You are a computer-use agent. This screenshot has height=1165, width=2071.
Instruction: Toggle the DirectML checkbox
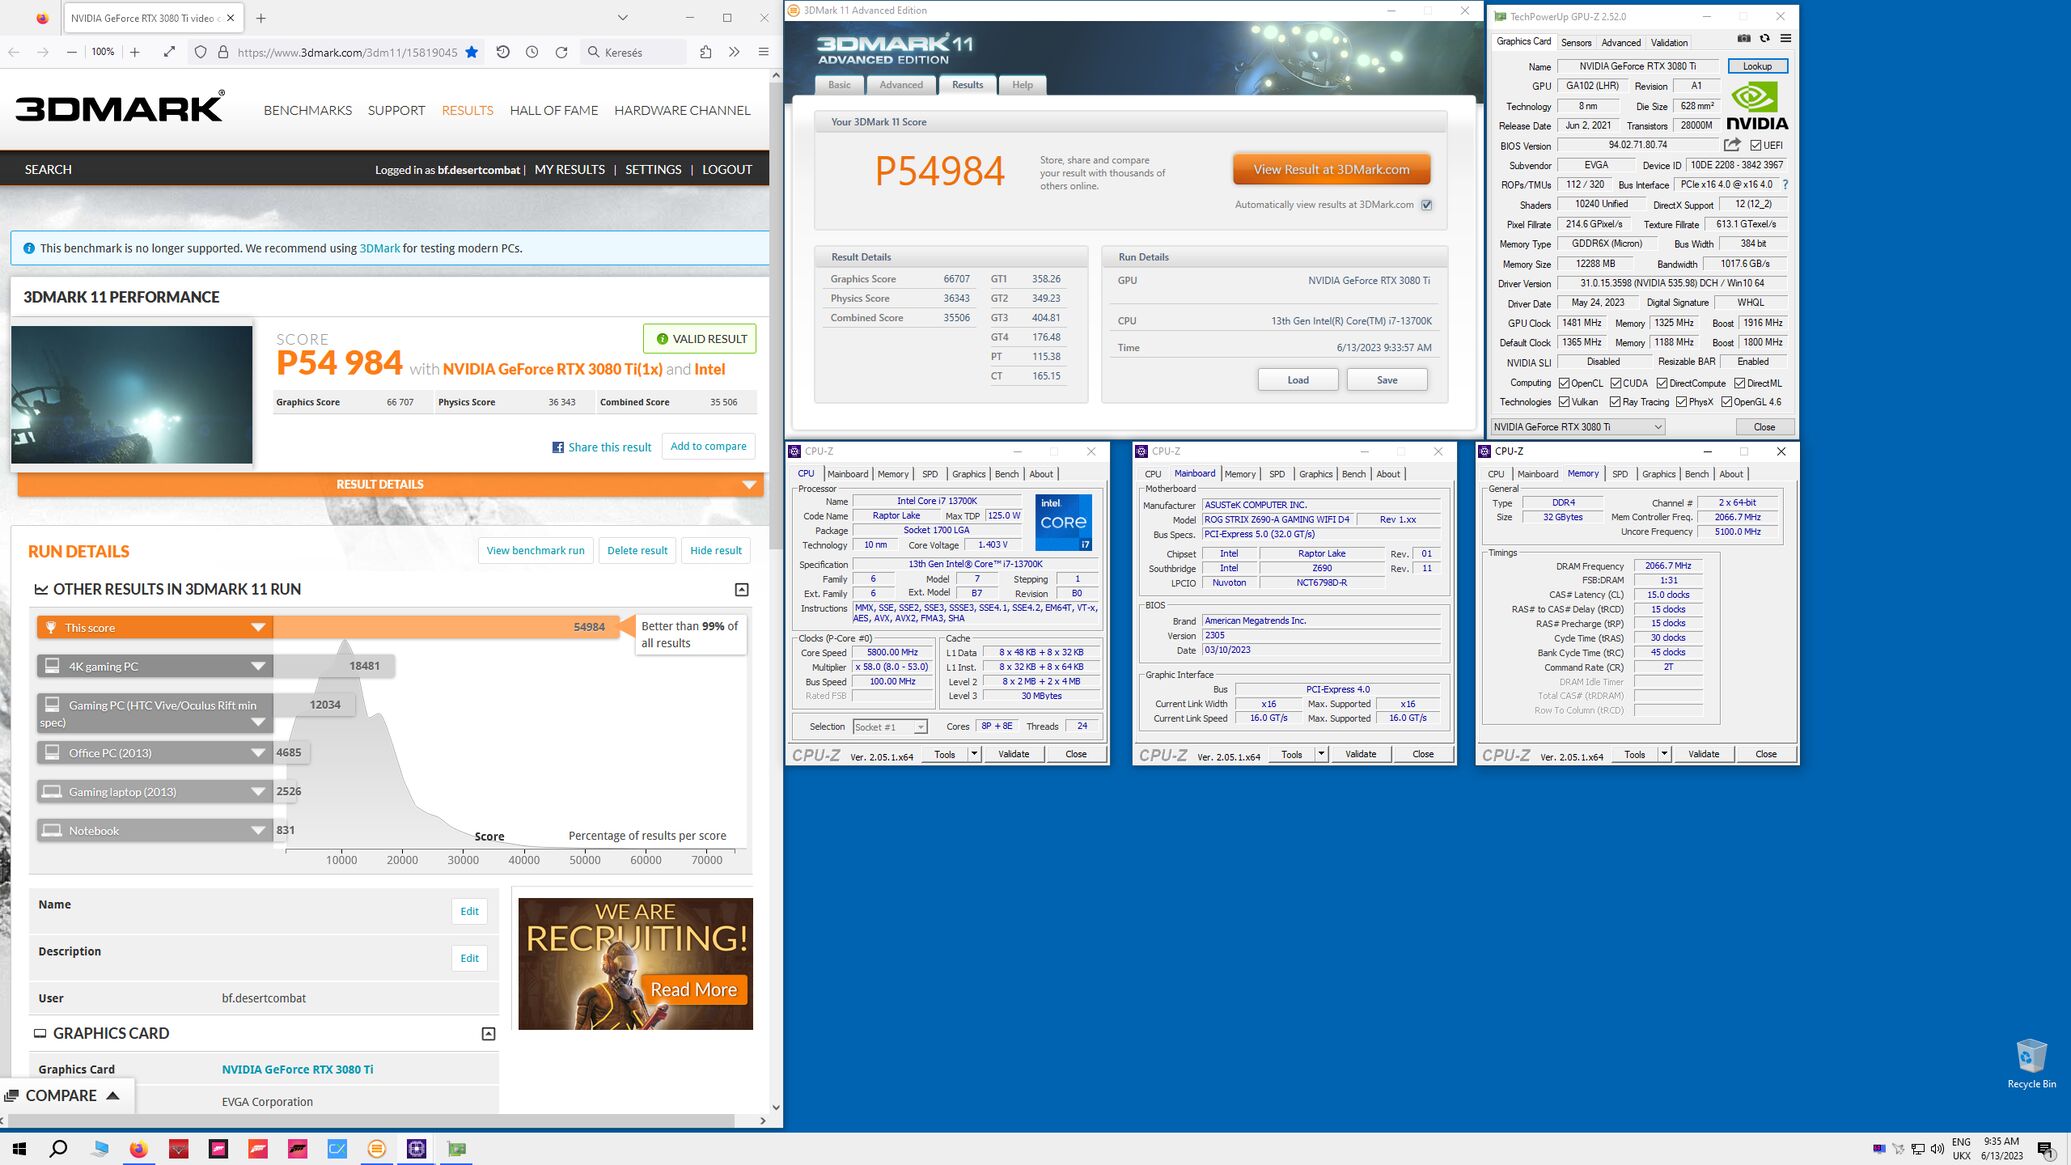coord(1740,383)
